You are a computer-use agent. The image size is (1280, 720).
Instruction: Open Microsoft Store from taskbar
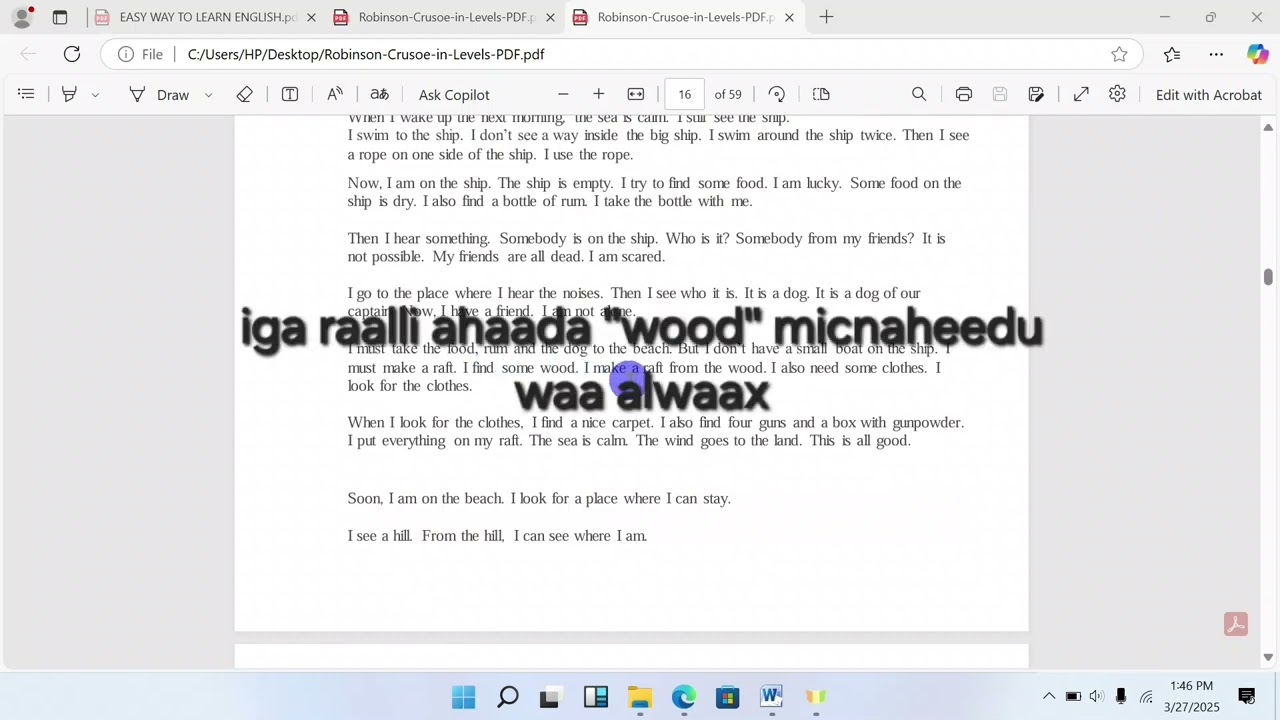[728, 697]
